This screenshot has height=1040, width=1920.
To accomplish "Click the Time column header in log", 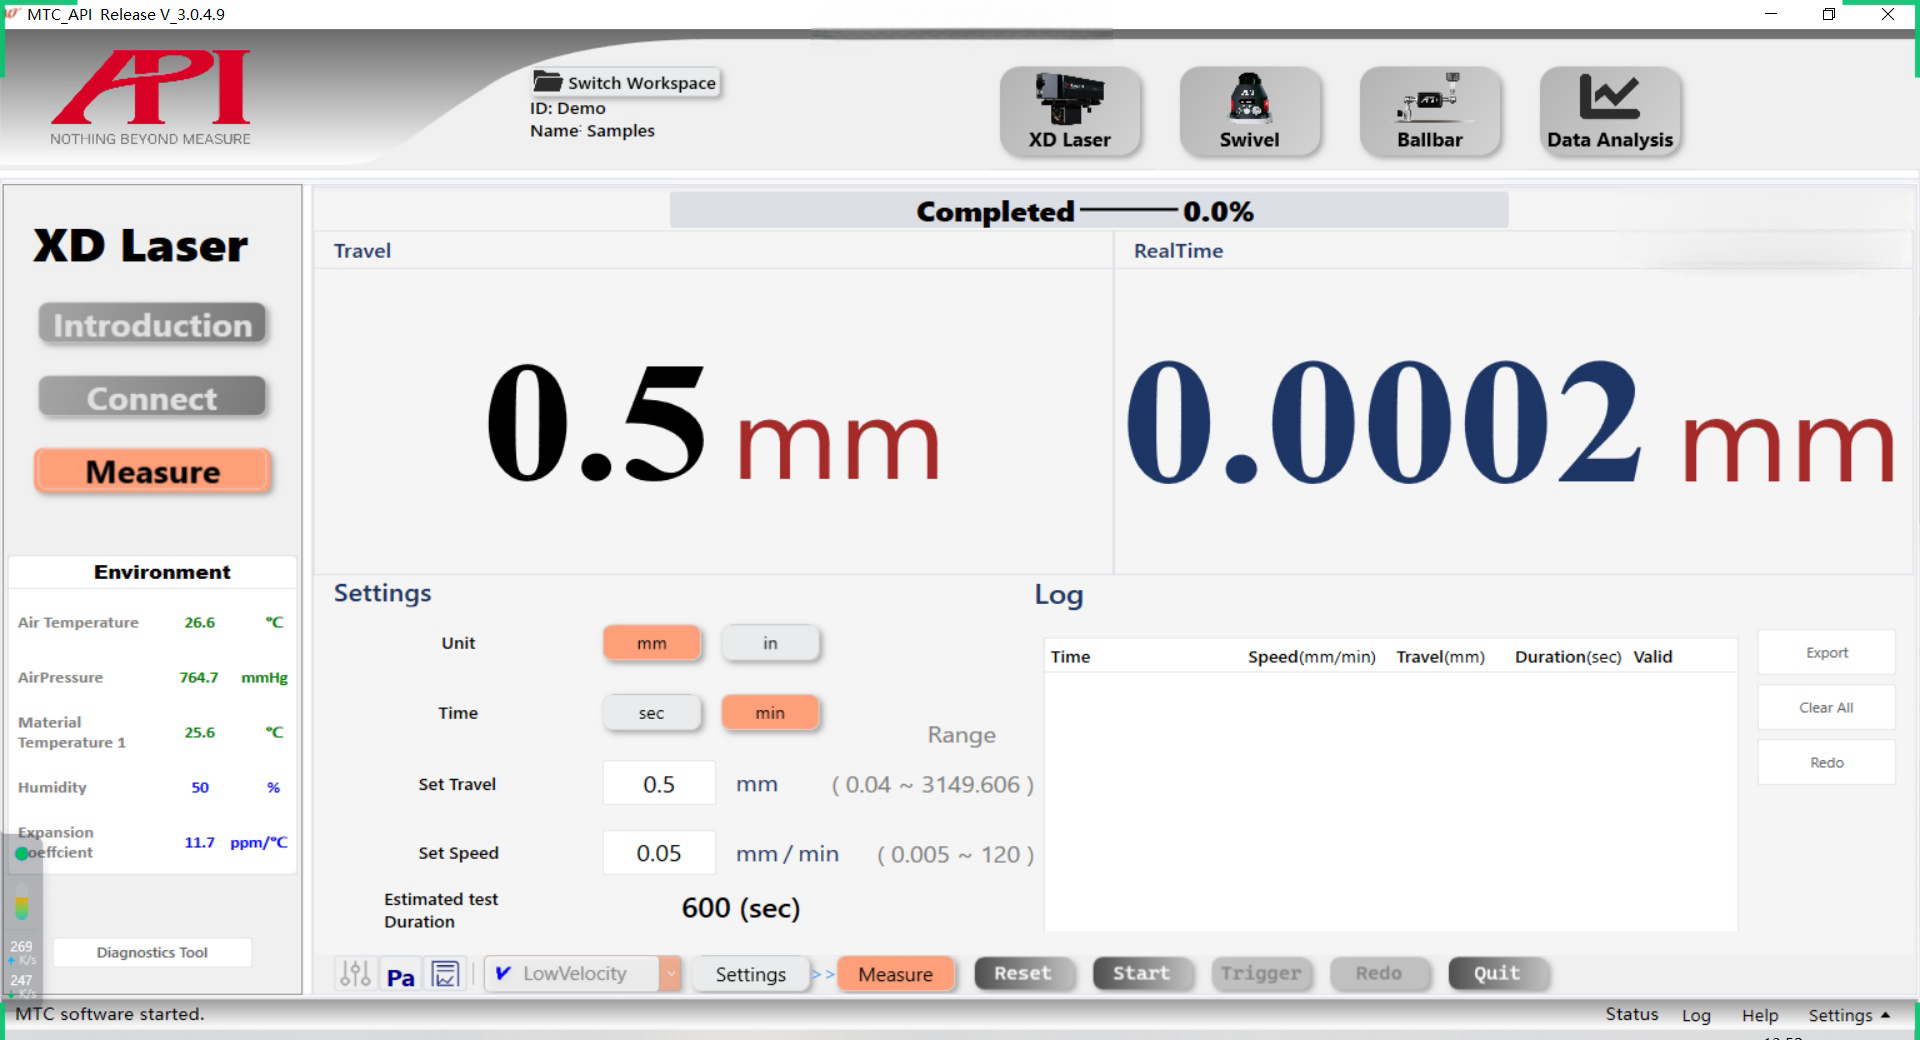I will click(1070, 657).
